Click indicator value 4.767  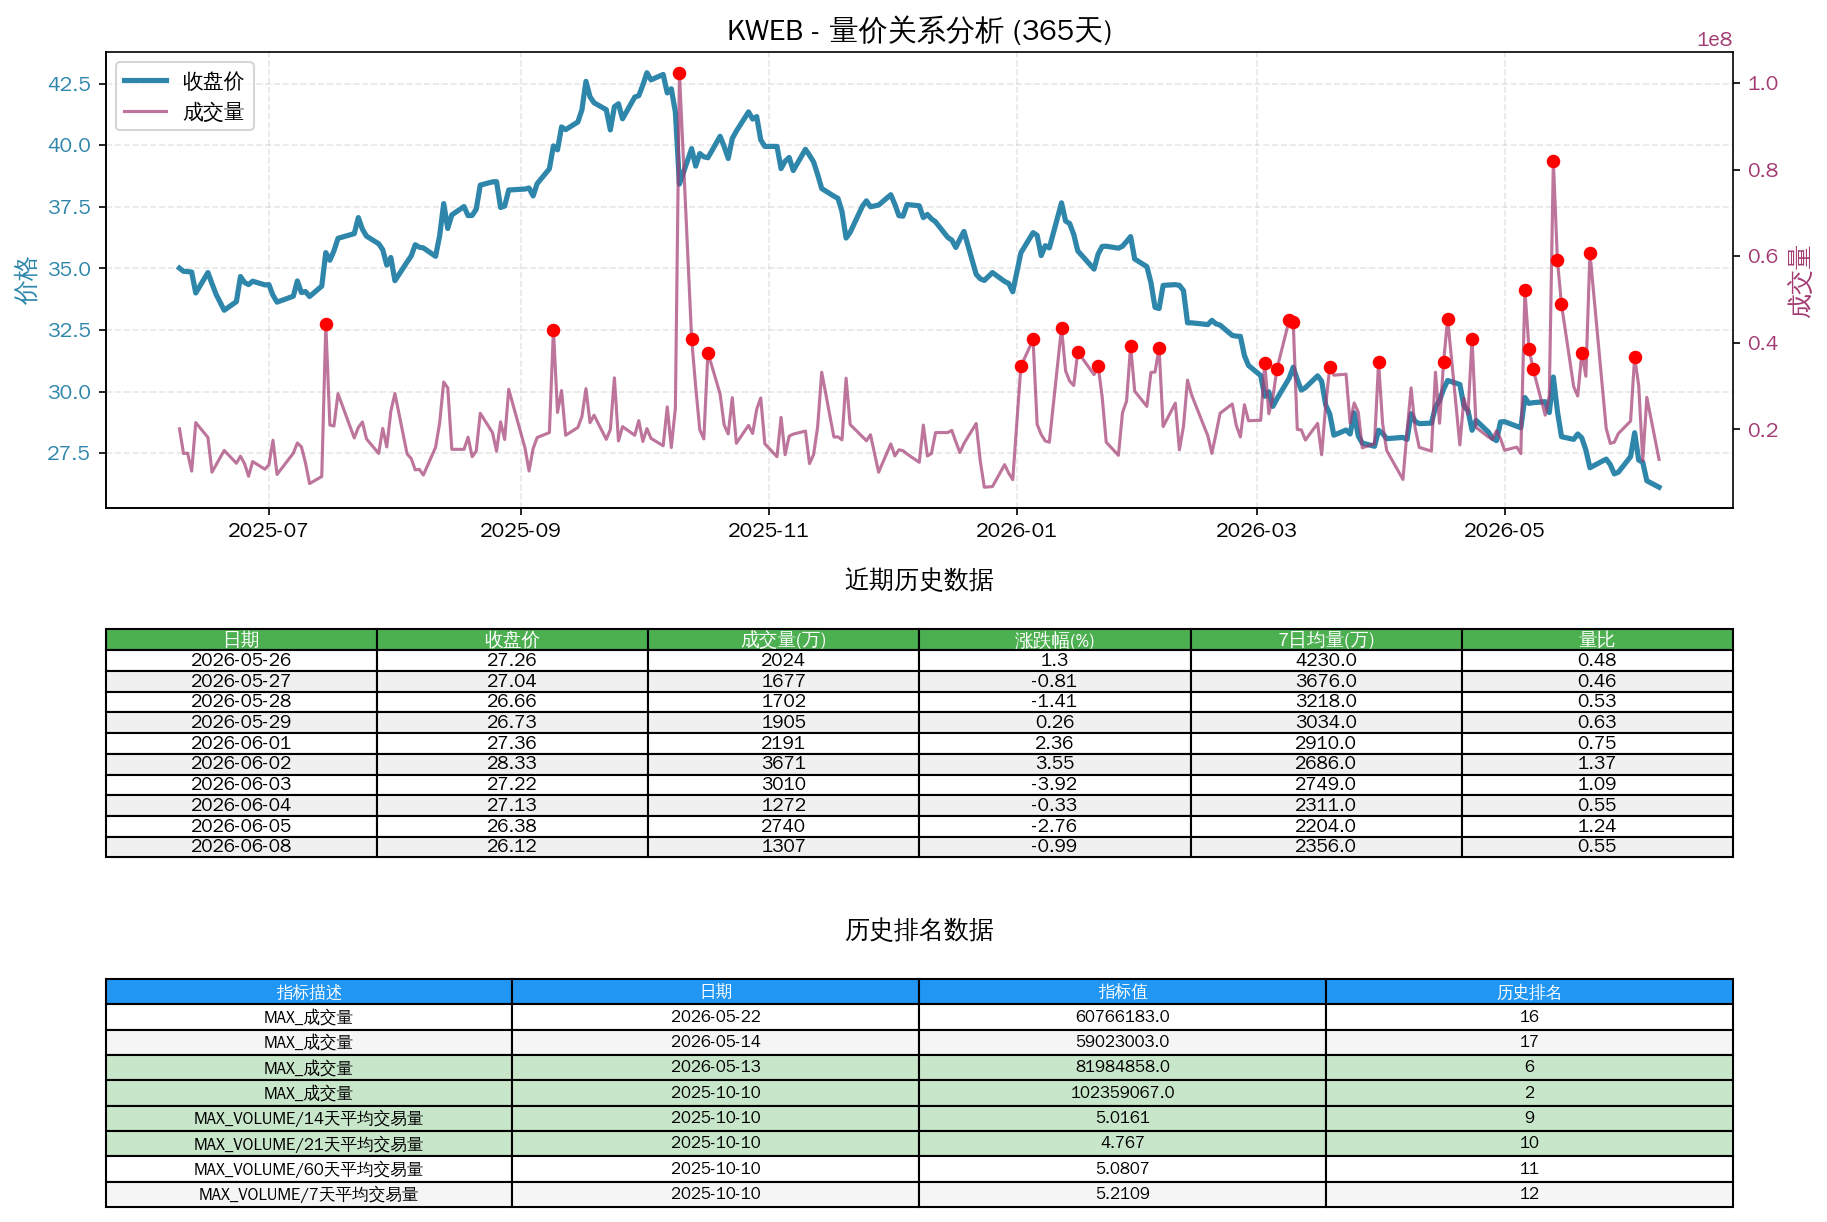[1123, 1143]
